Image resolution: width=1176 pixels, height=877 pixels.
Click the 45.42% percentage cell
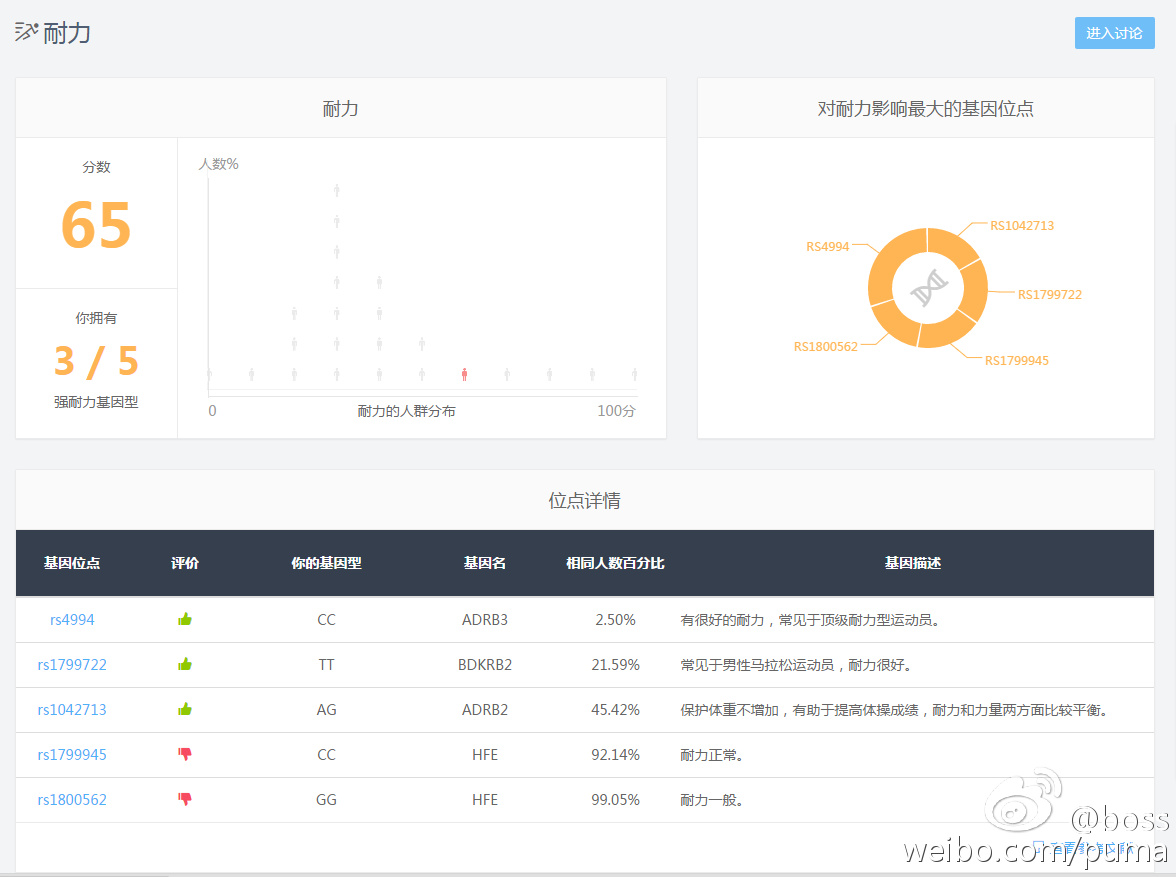(x=615, y=710)
